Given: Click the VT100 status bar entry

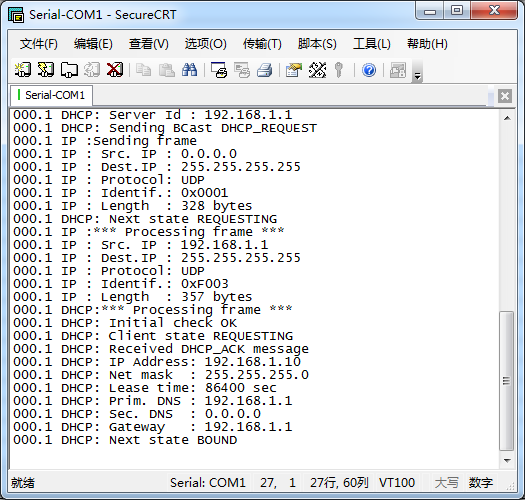Looking at the screenshot, I should [397, 483].
